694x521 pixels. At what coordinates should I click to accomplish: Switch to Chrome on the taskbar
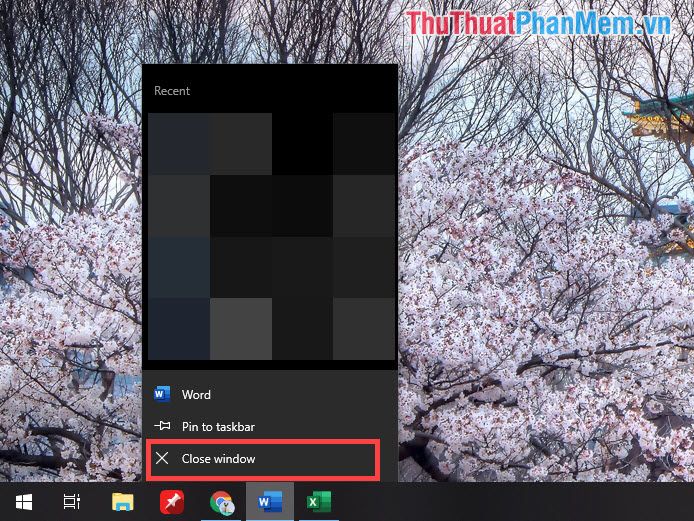point(221,502)
